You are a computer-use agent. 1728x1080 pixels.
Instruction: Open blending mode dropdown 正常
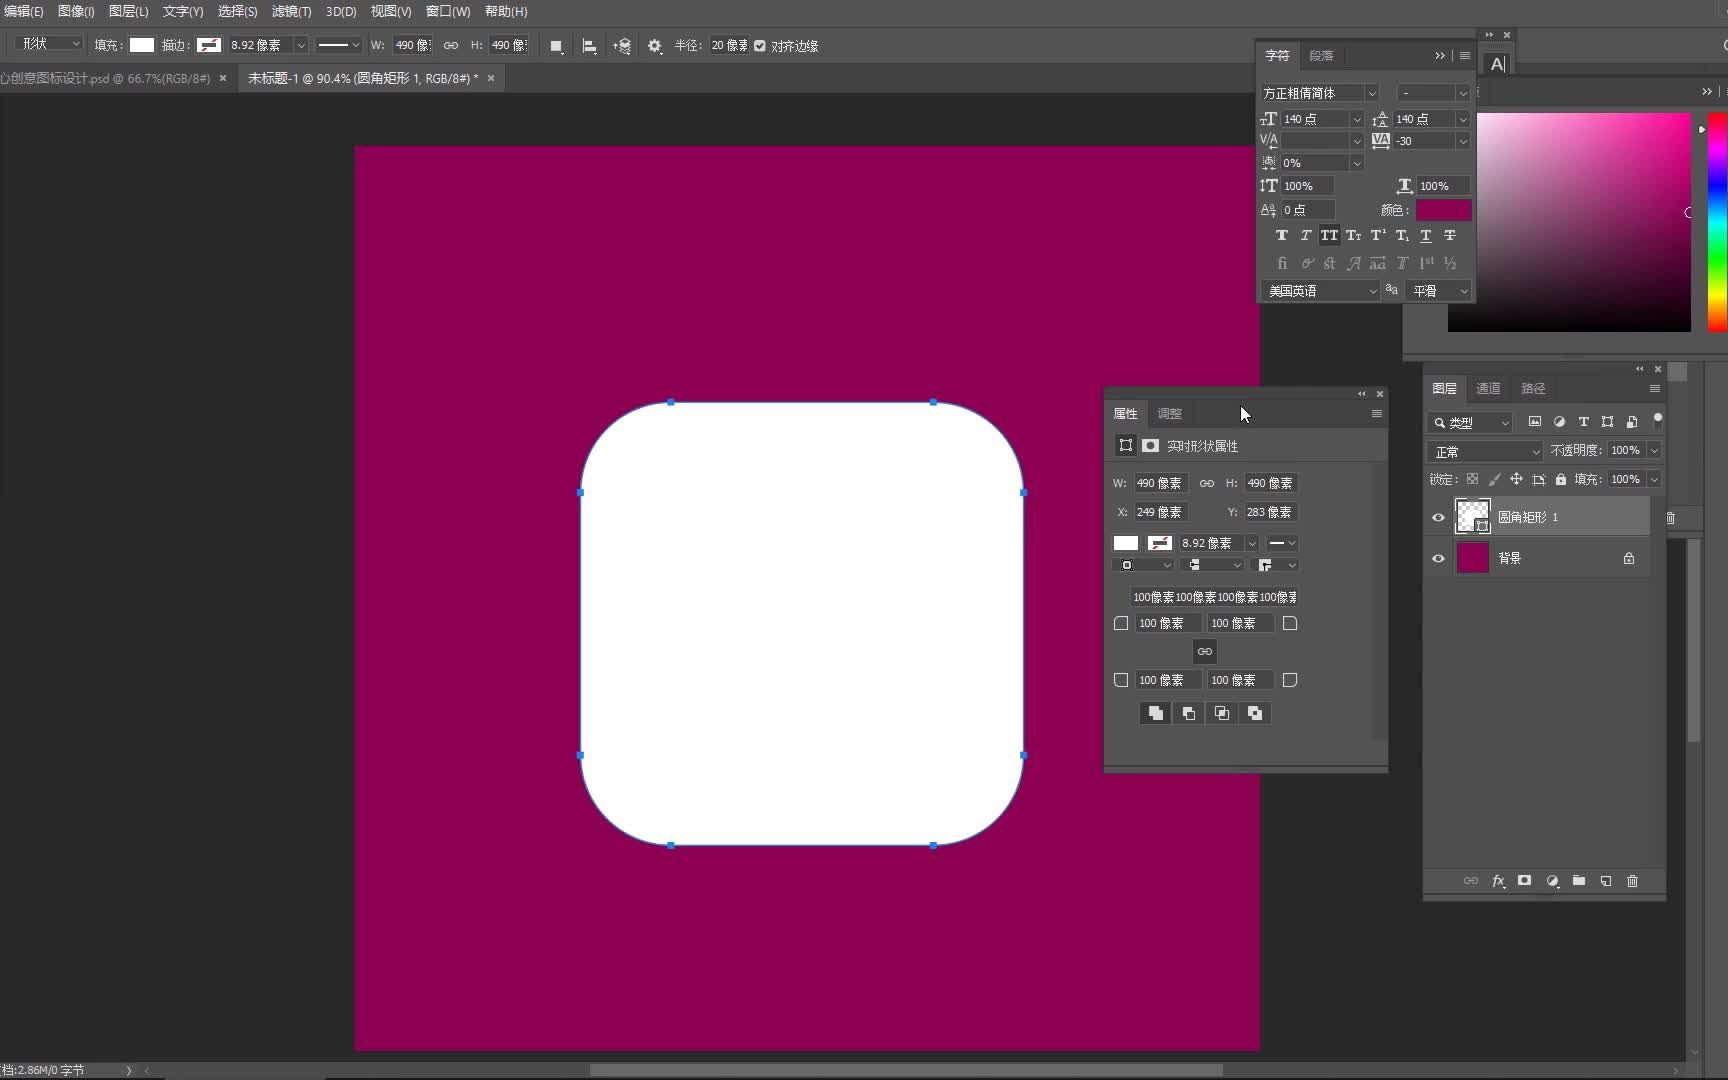tap(1486, 452)
